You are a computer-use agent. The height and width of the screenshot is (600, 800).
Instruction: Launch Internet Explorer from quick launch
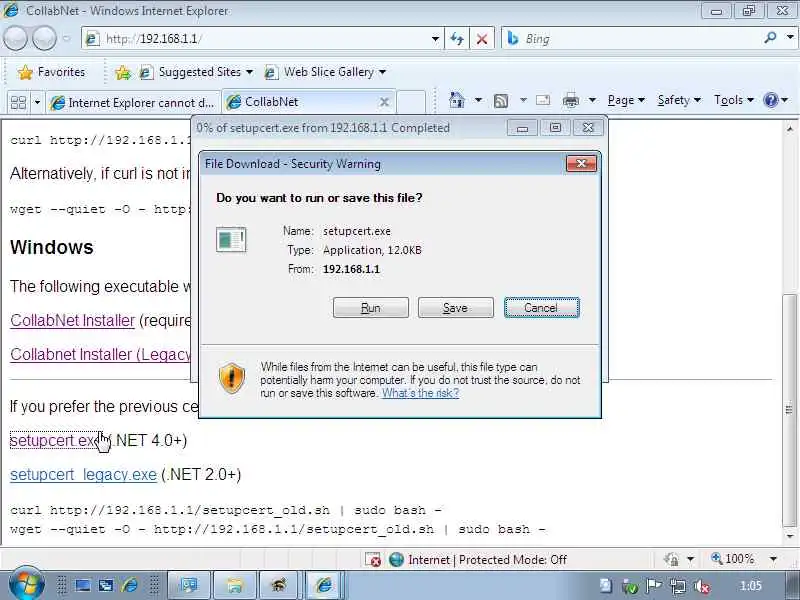point(130,585)
